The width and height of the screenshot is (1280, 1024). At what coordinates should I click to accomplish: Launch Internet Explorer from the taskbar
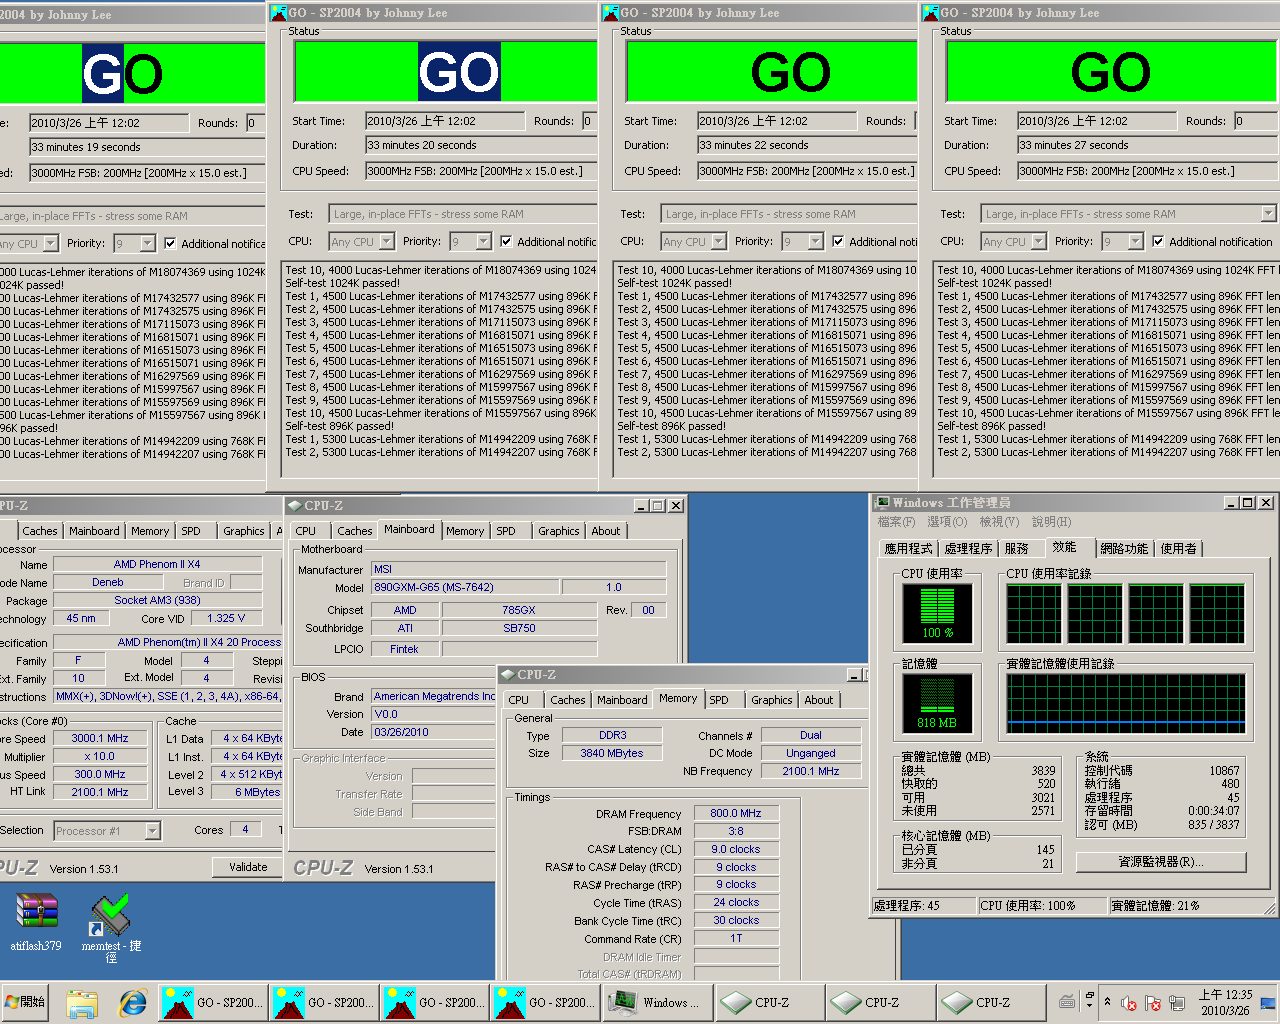(132, 1003)
